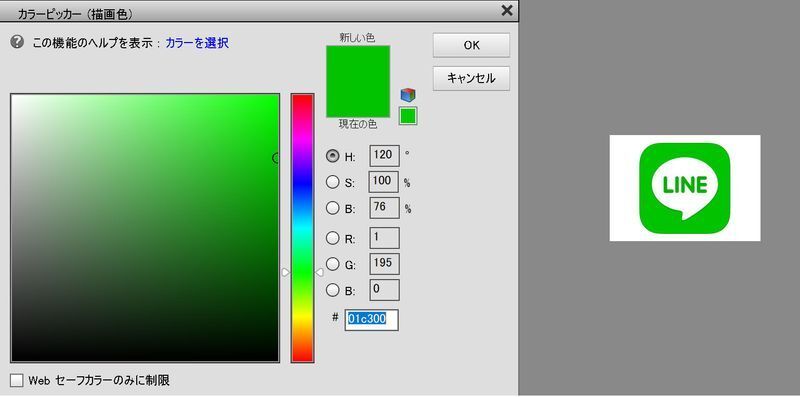The width and height of the screenshot is (800, 397).
Task: Click the hue value field showing 120
Action: (x=384, y=156)
